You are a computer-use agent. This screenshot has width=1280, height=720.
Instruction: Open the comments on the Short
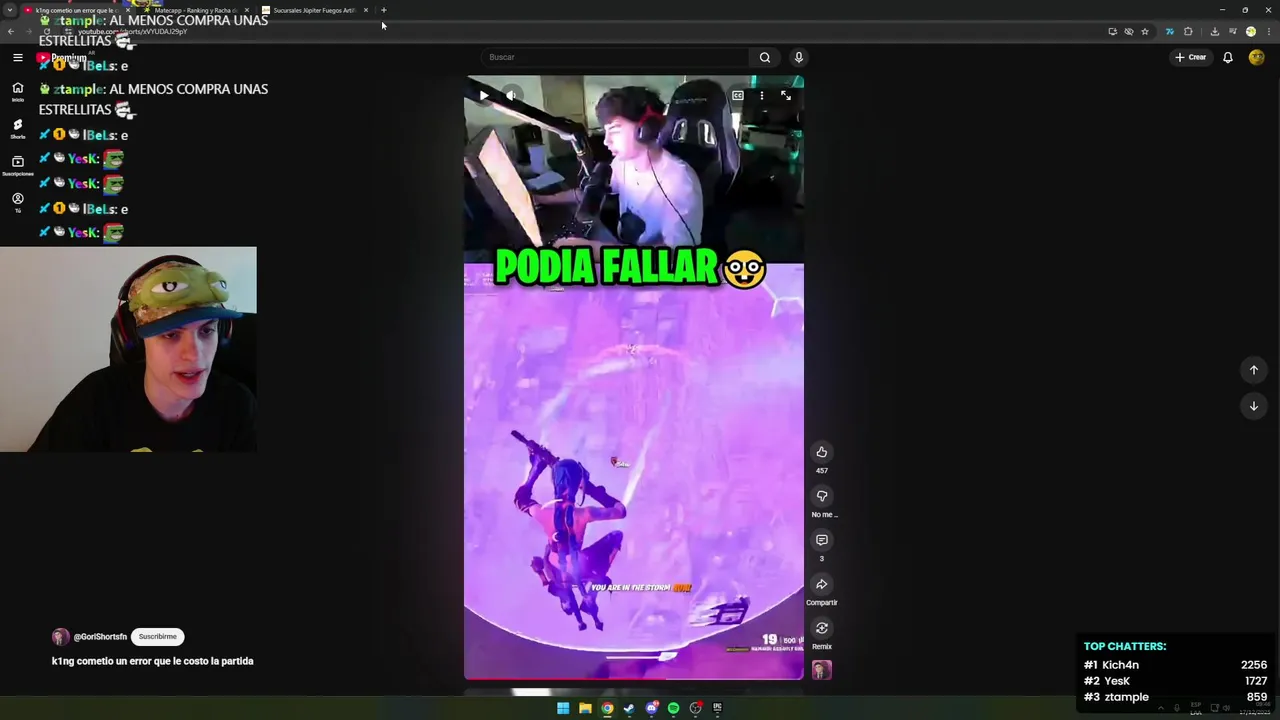tap(822, 540)
